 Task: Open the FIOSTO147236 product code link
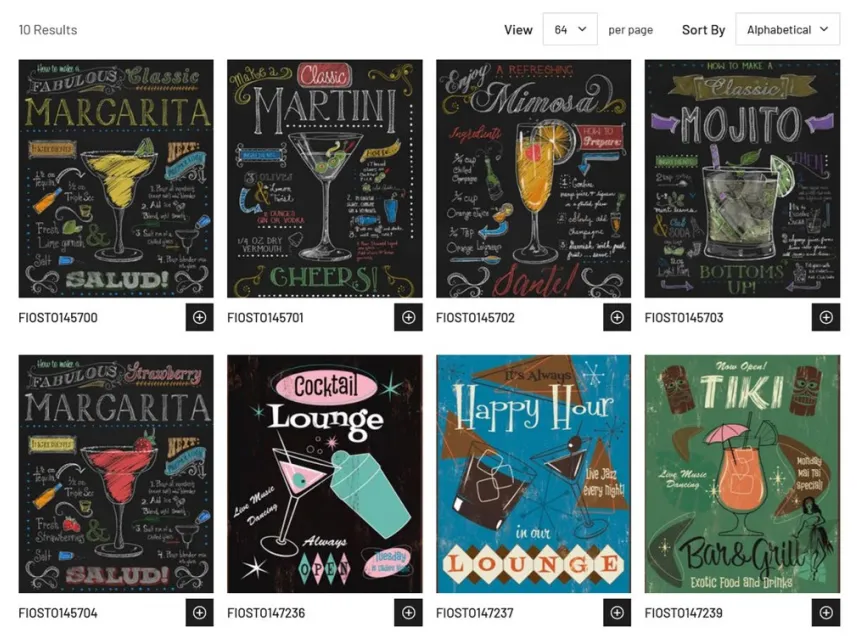266,613
